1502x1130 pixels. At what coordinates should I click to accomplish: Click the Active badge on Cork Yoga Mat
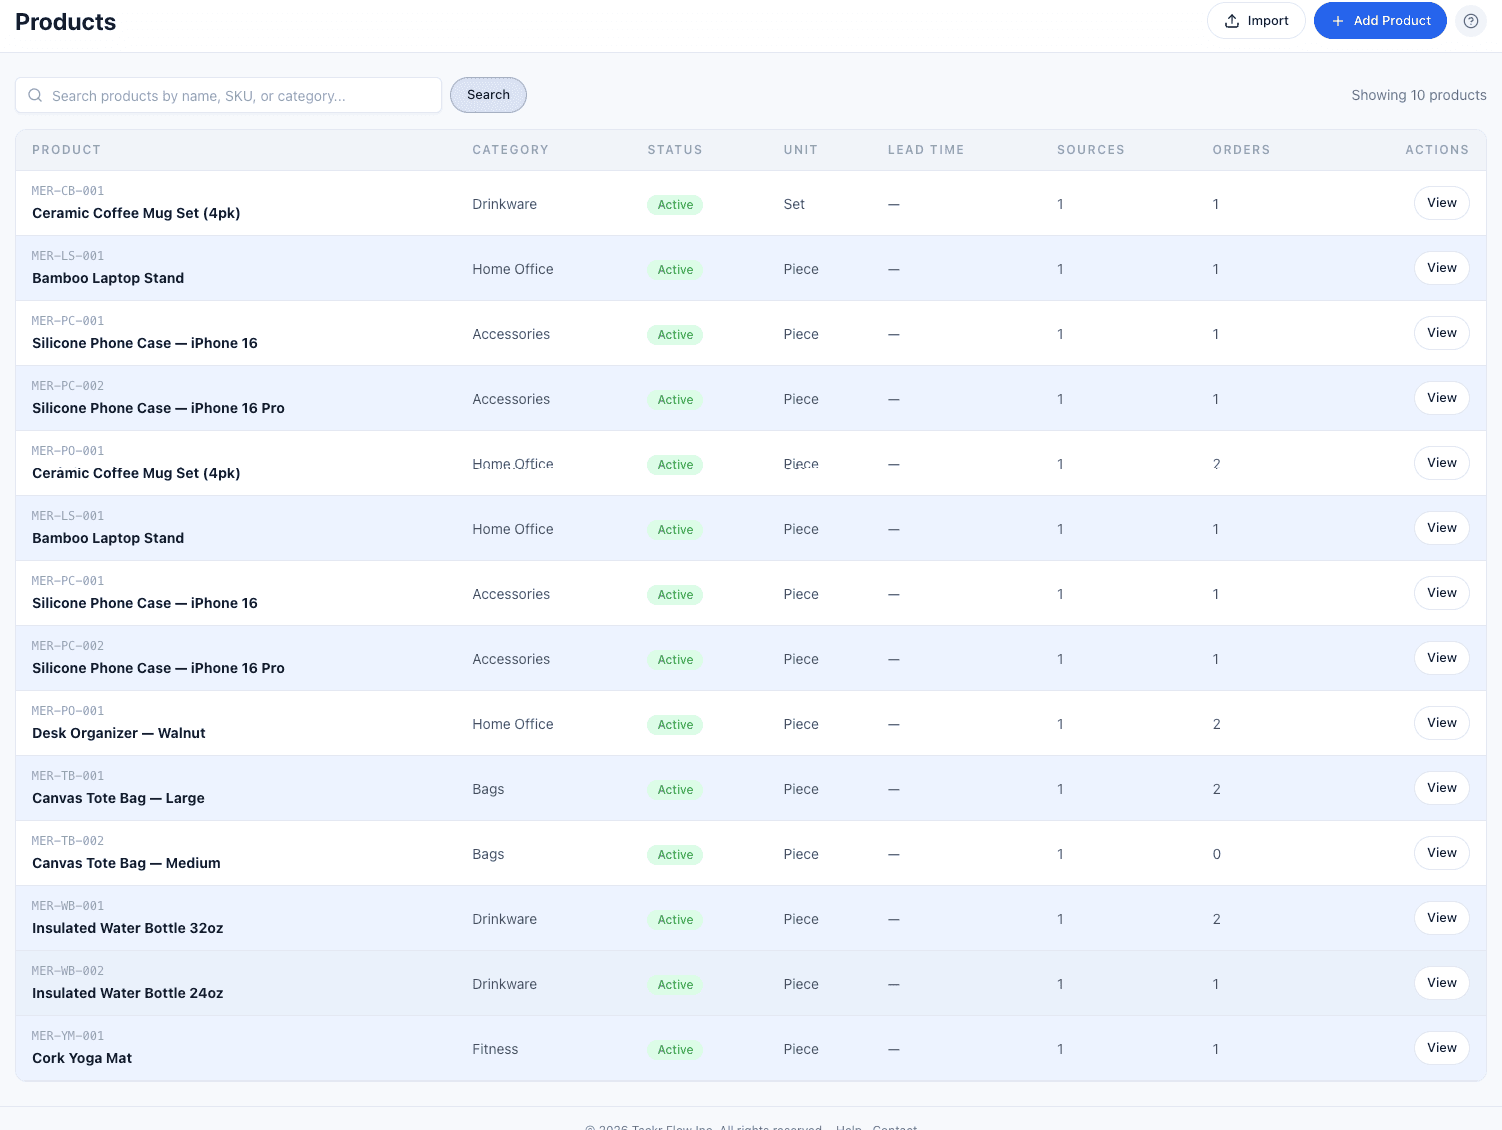coord(675,1049)
